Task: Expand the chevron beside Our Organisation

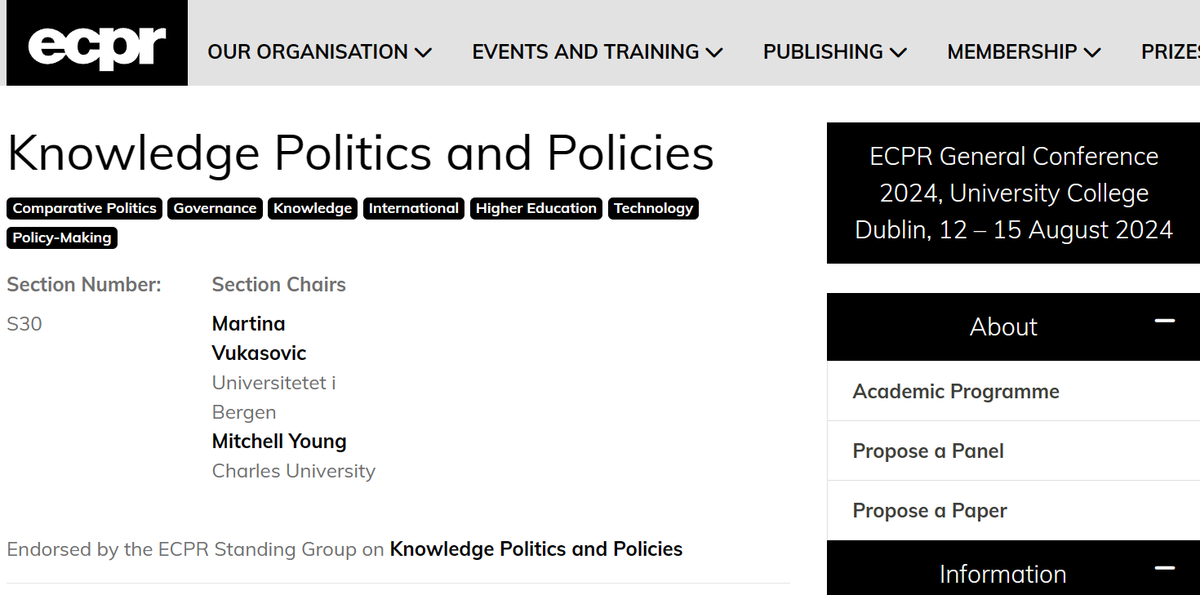Action: [423, 52]
